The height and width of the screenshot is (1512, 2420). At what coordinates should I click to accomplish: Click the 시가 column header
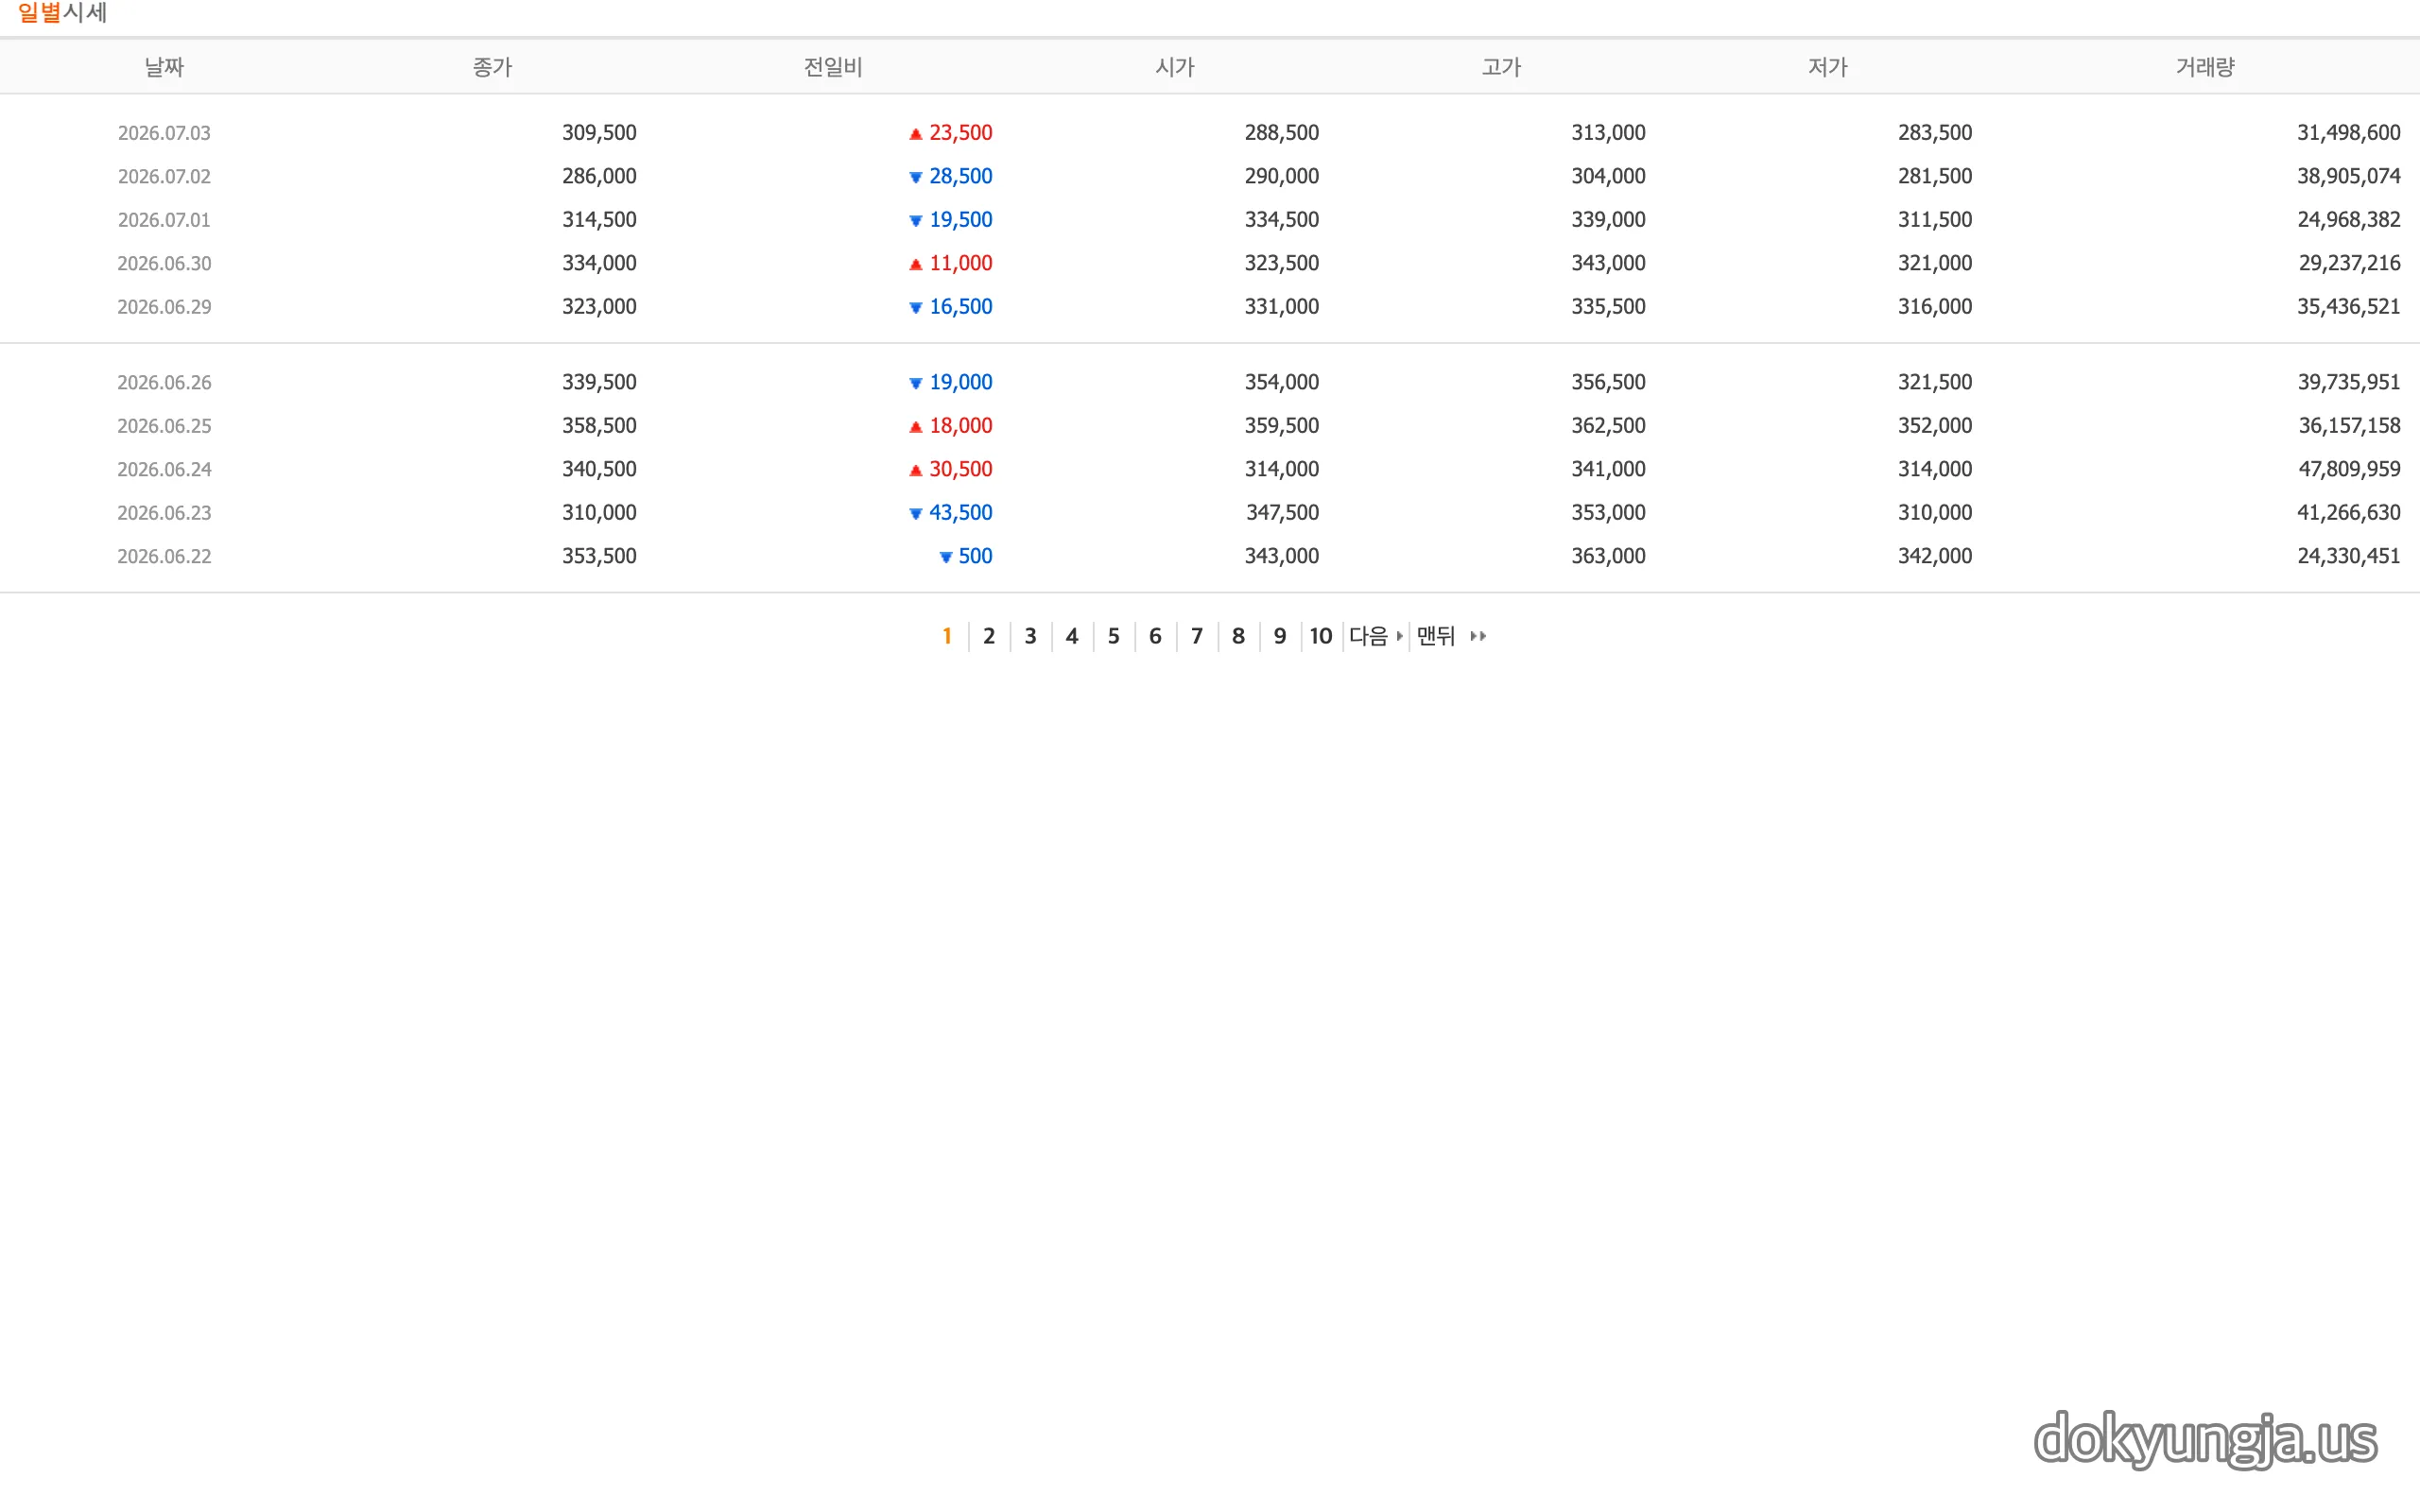(1175, 67)
